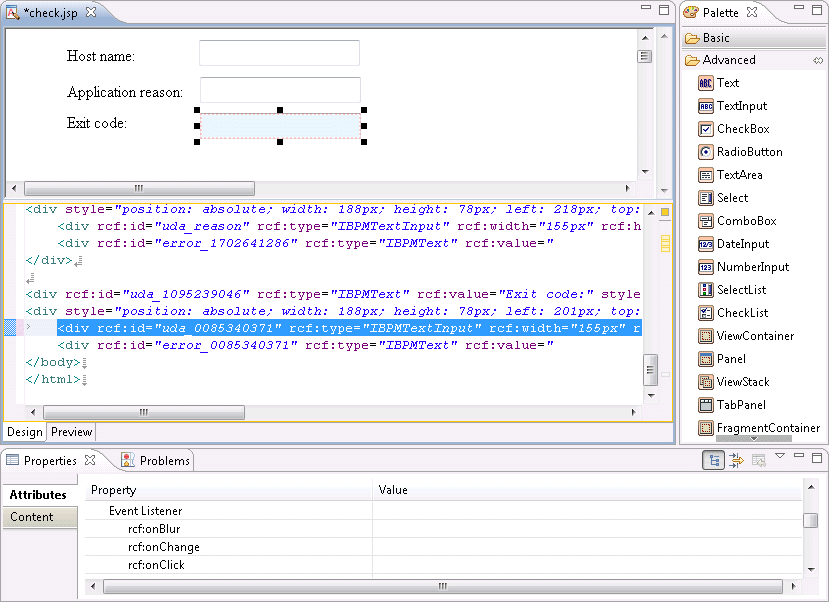Viewport: 829px width, 602px height.
Task: Pick the CheckList palette icon
Action: tap(705, 313)
